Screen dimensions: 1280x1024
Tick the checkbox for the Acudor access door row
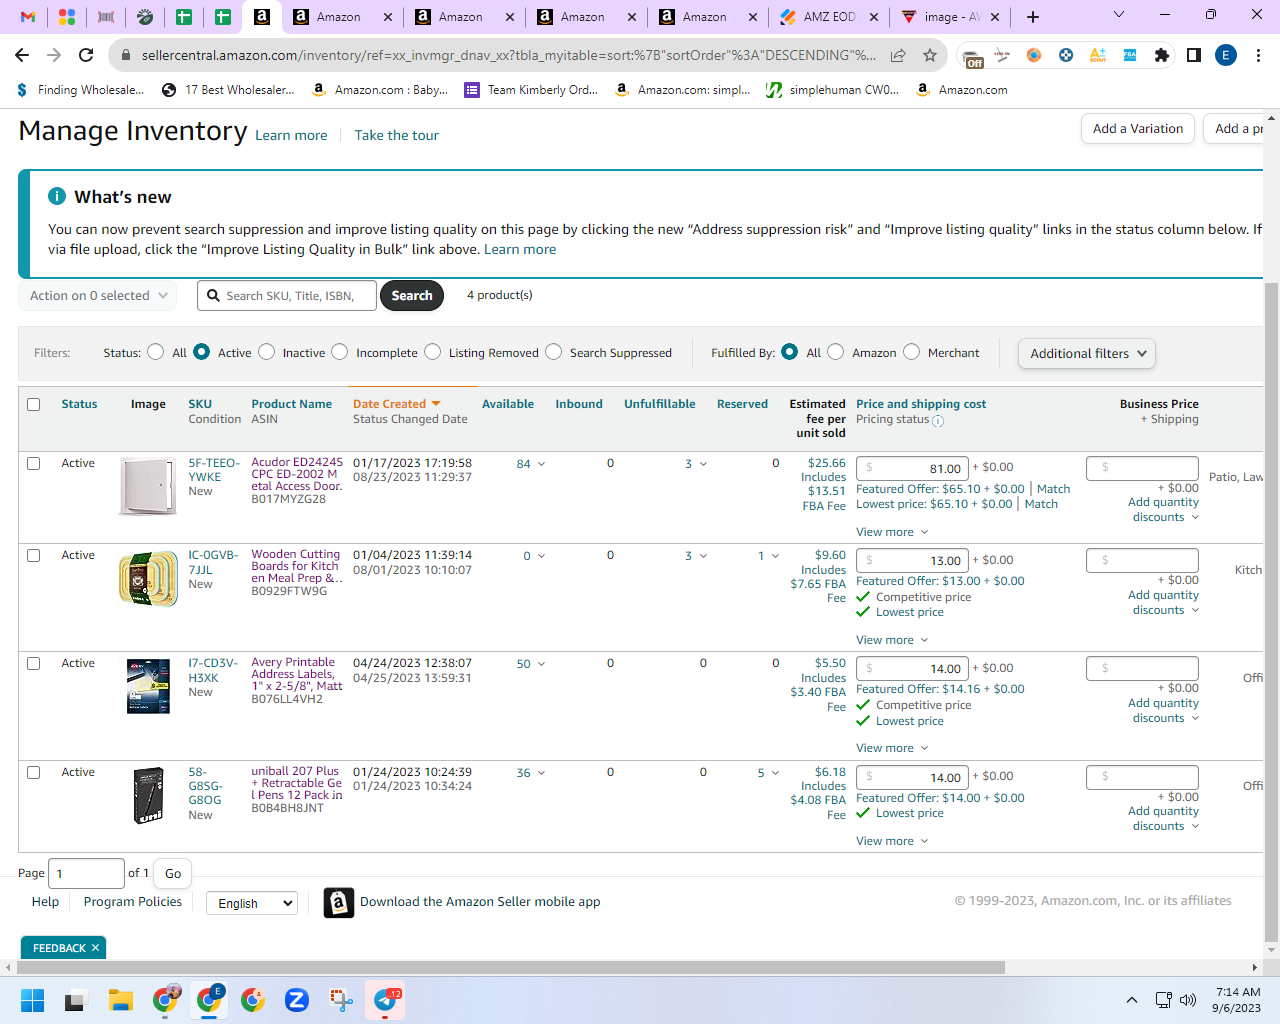click(34, 464)
